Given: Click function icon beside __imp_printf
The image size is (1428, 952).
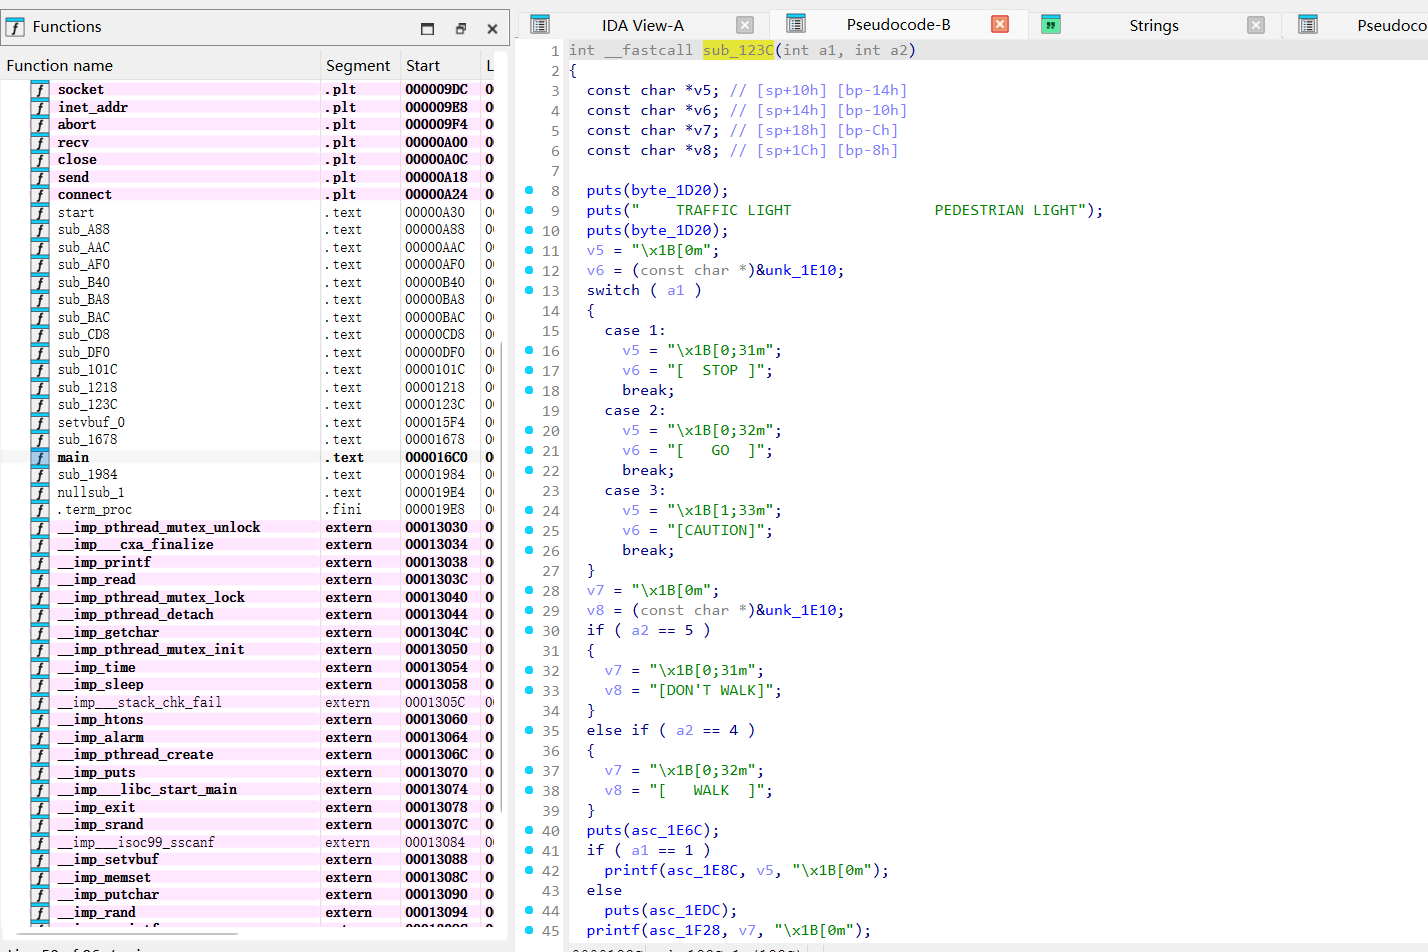Looking at the screenshot, I should [40, 562].
